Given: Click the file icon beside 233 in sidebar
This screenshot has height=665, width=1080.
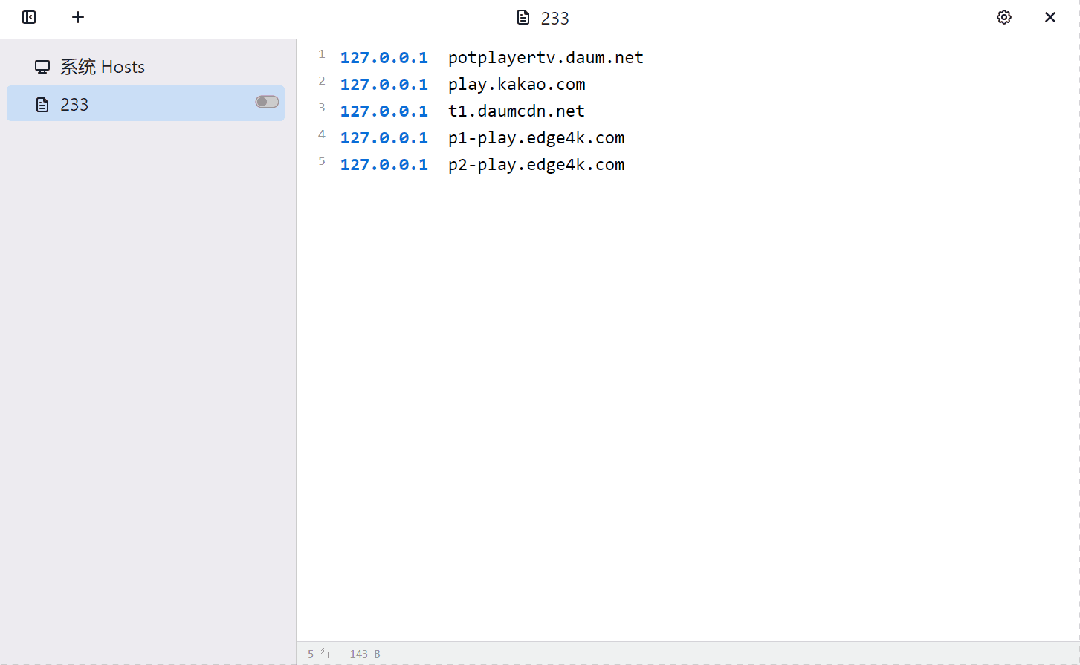Looking at the screenshot, I should pos(42,104).
